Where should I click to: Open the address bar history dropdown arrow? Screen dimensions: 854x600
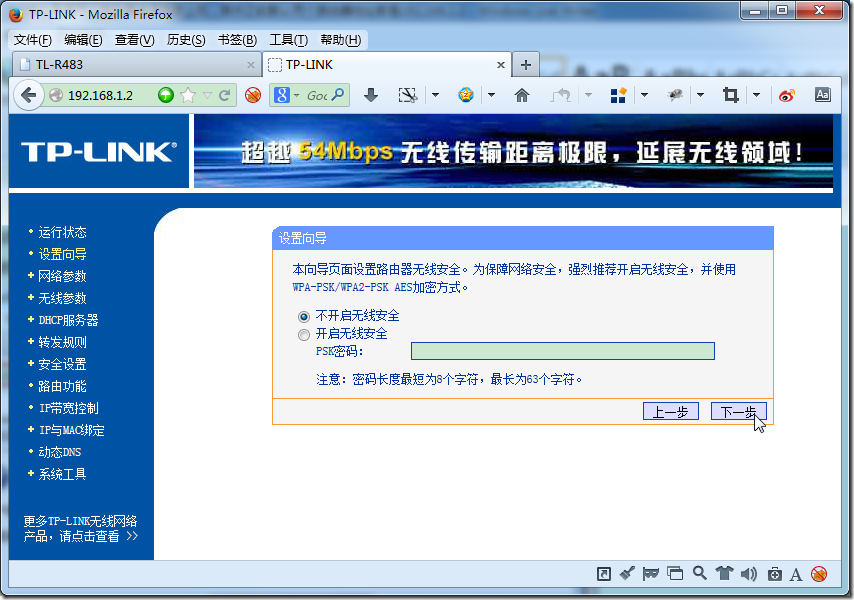[207, 95]
